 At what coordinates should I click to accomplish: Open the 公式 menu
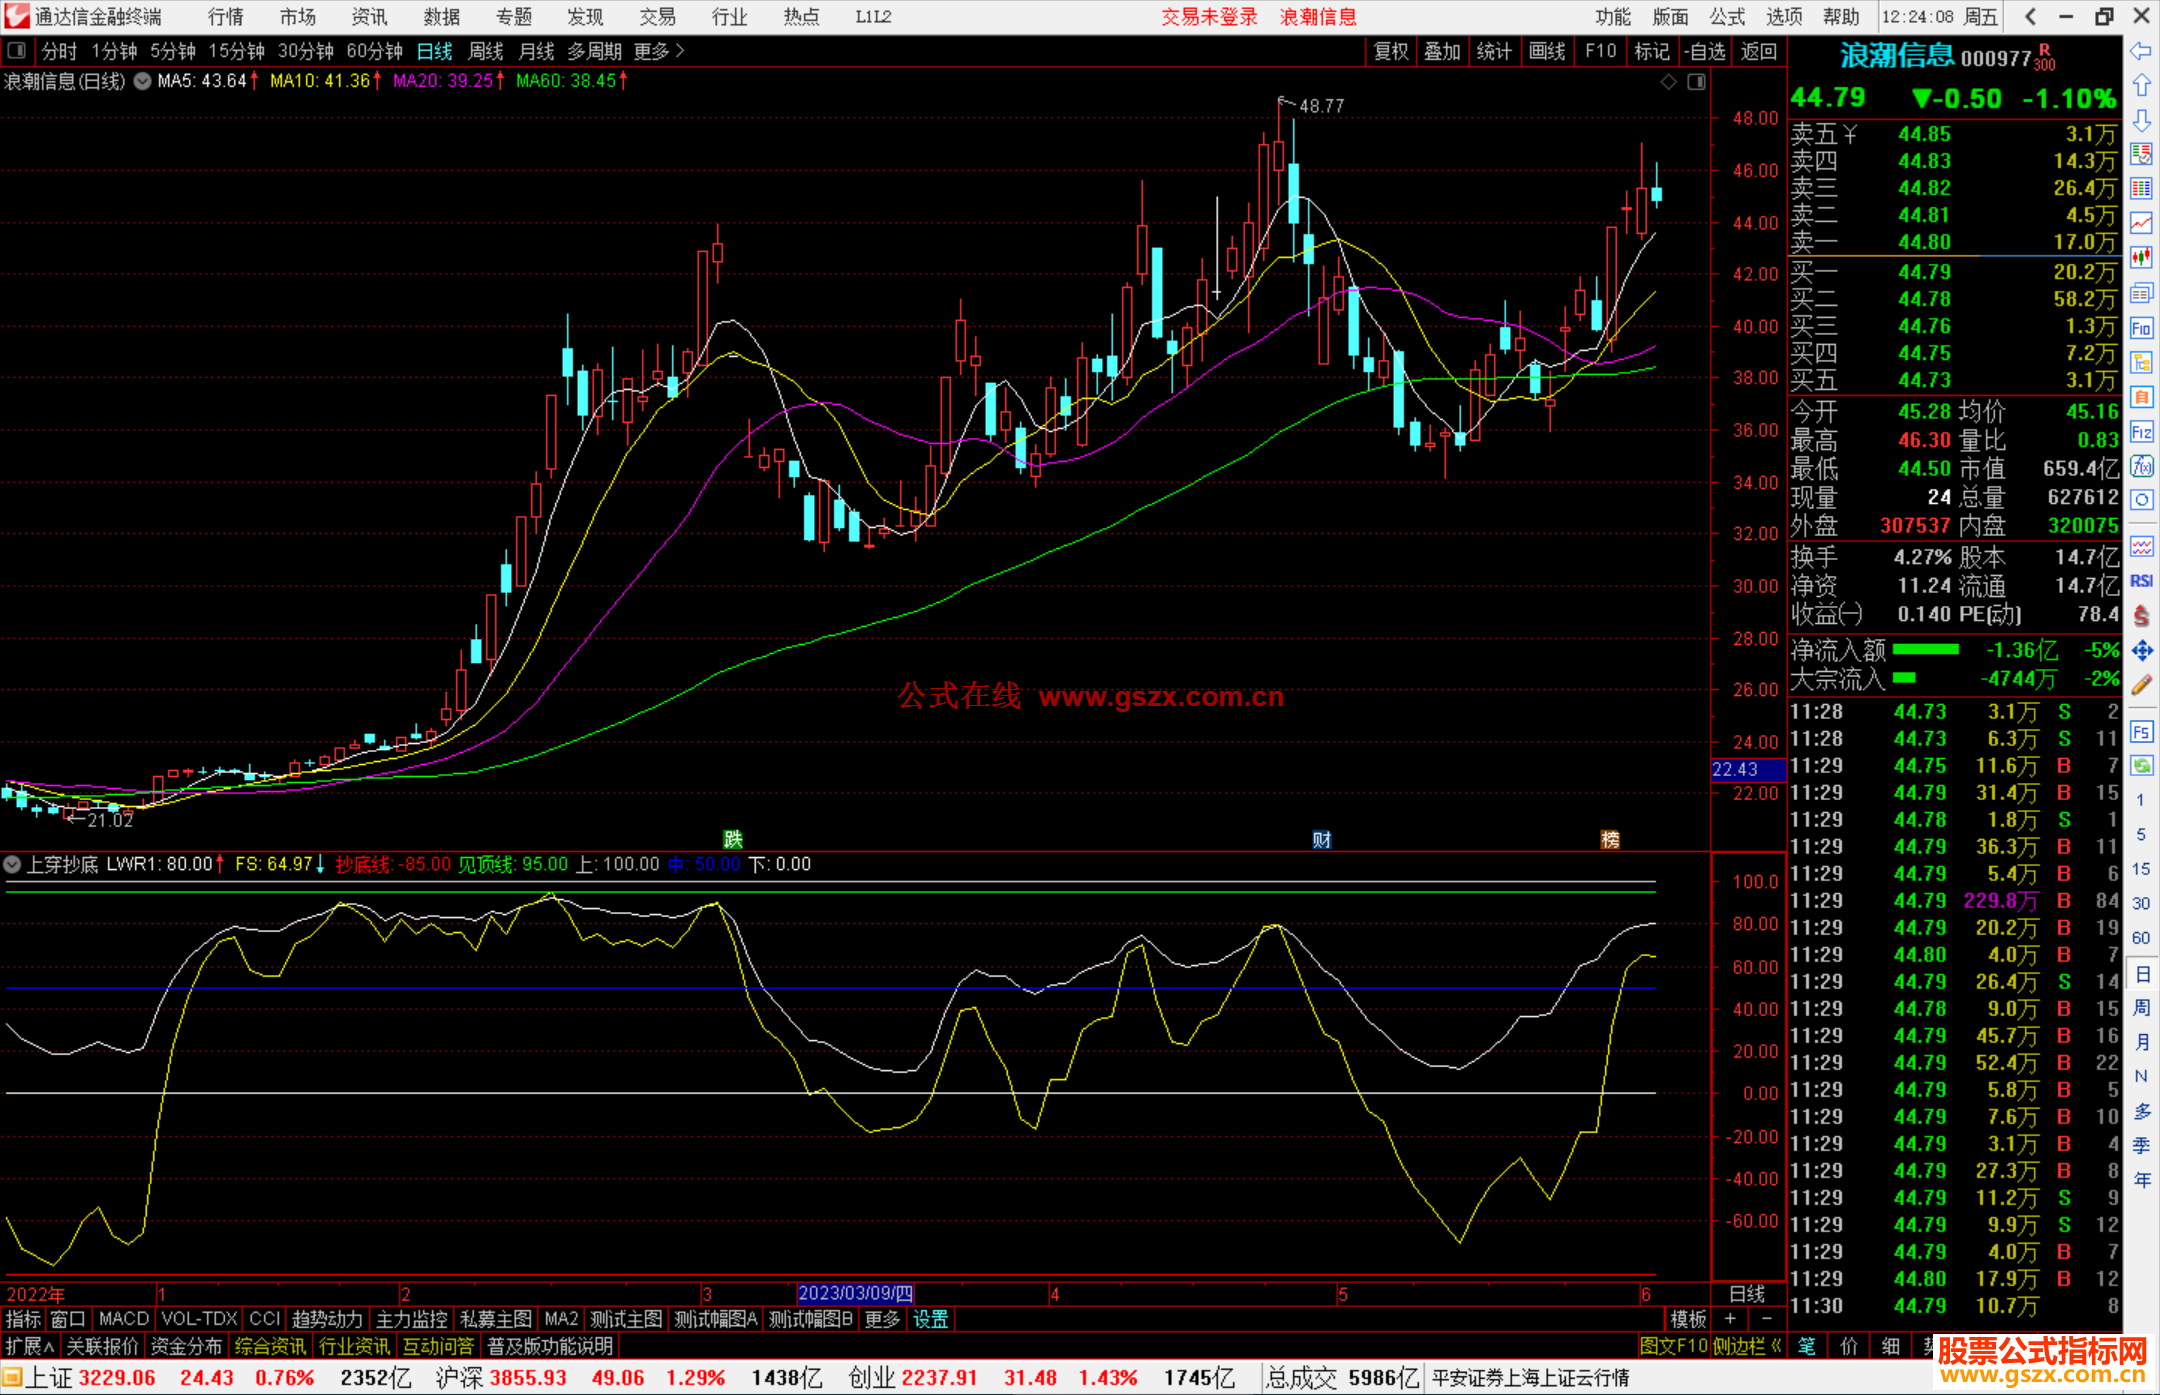(x=1727, y=16)
